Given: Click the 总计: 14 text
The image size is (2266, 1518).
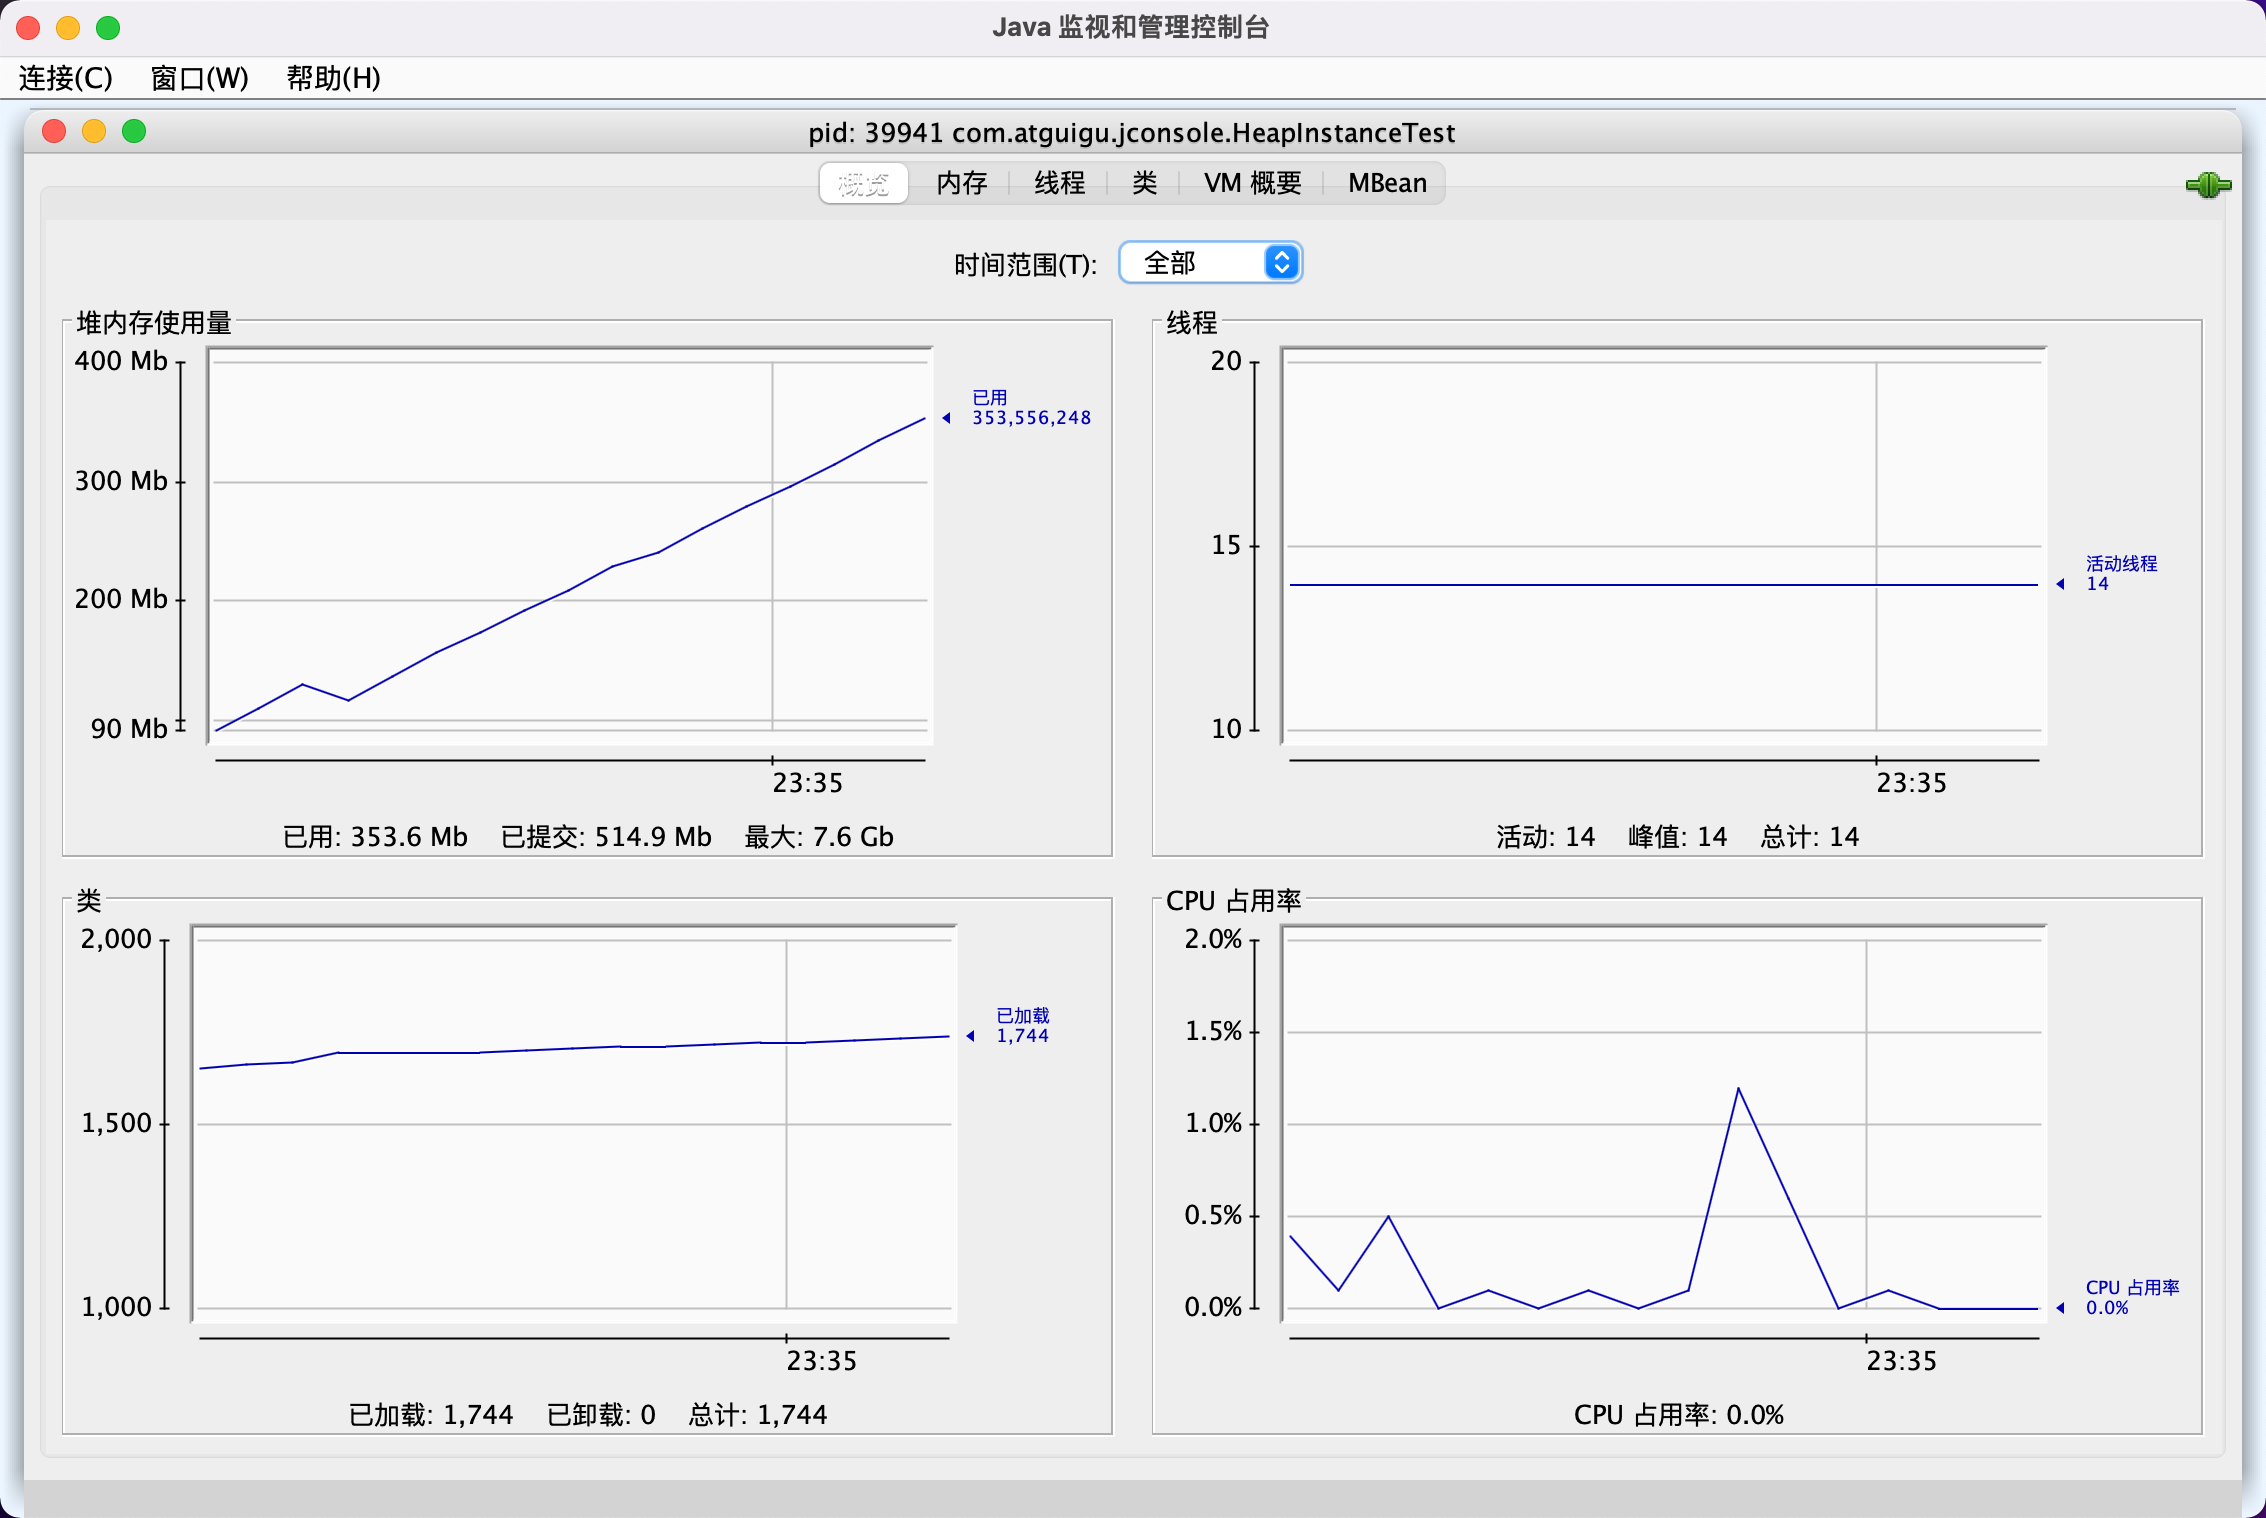Looking at the screenshot, I should 1810,837.
